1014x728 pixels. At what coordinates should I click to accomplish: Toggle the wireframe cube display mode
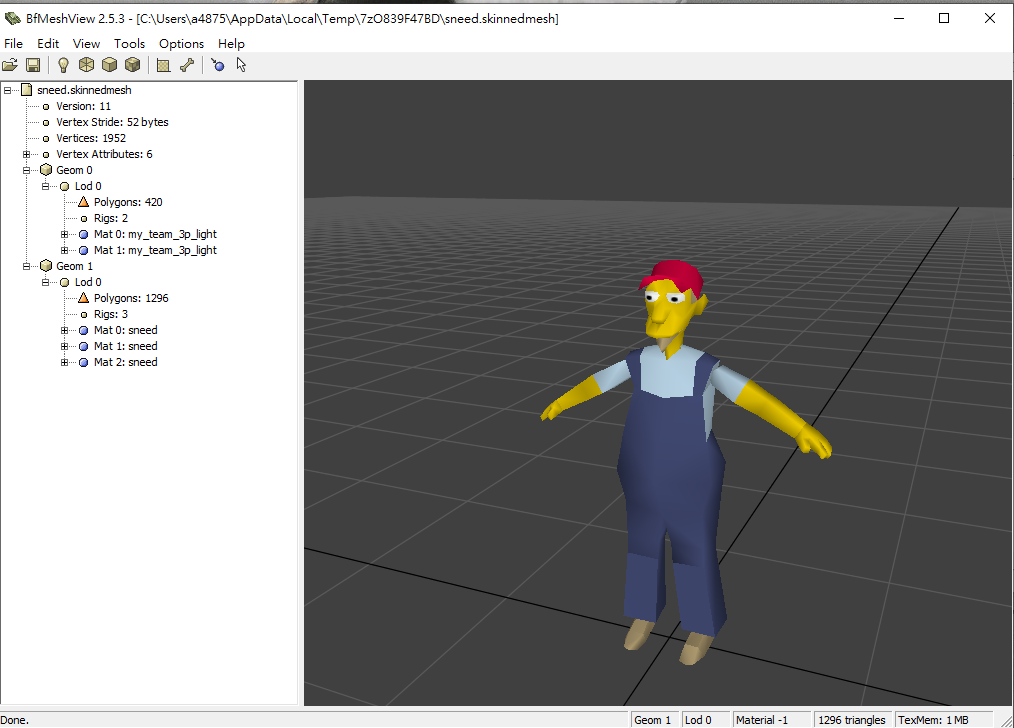pyautogui.click(x=87, y=65)
